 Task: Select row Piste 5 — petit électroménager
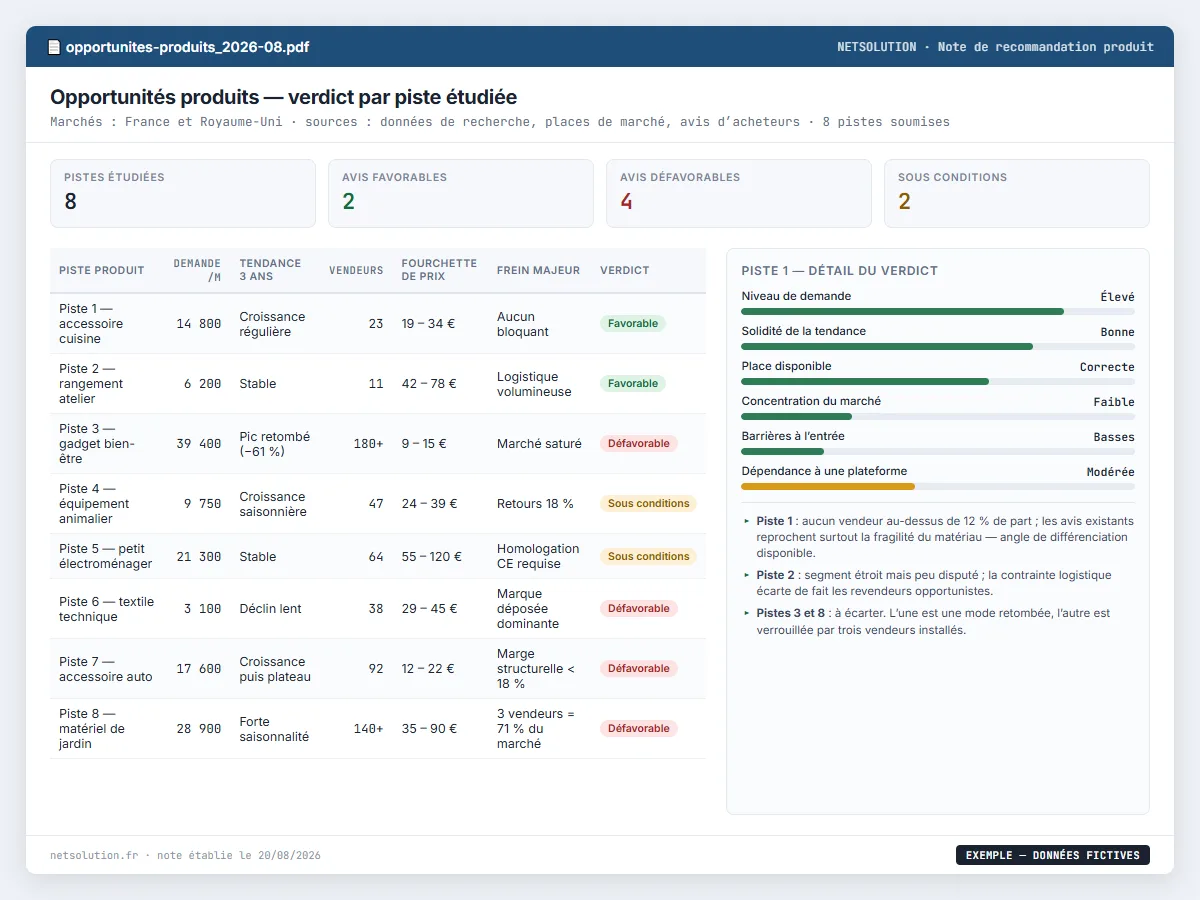click(378, 556)
